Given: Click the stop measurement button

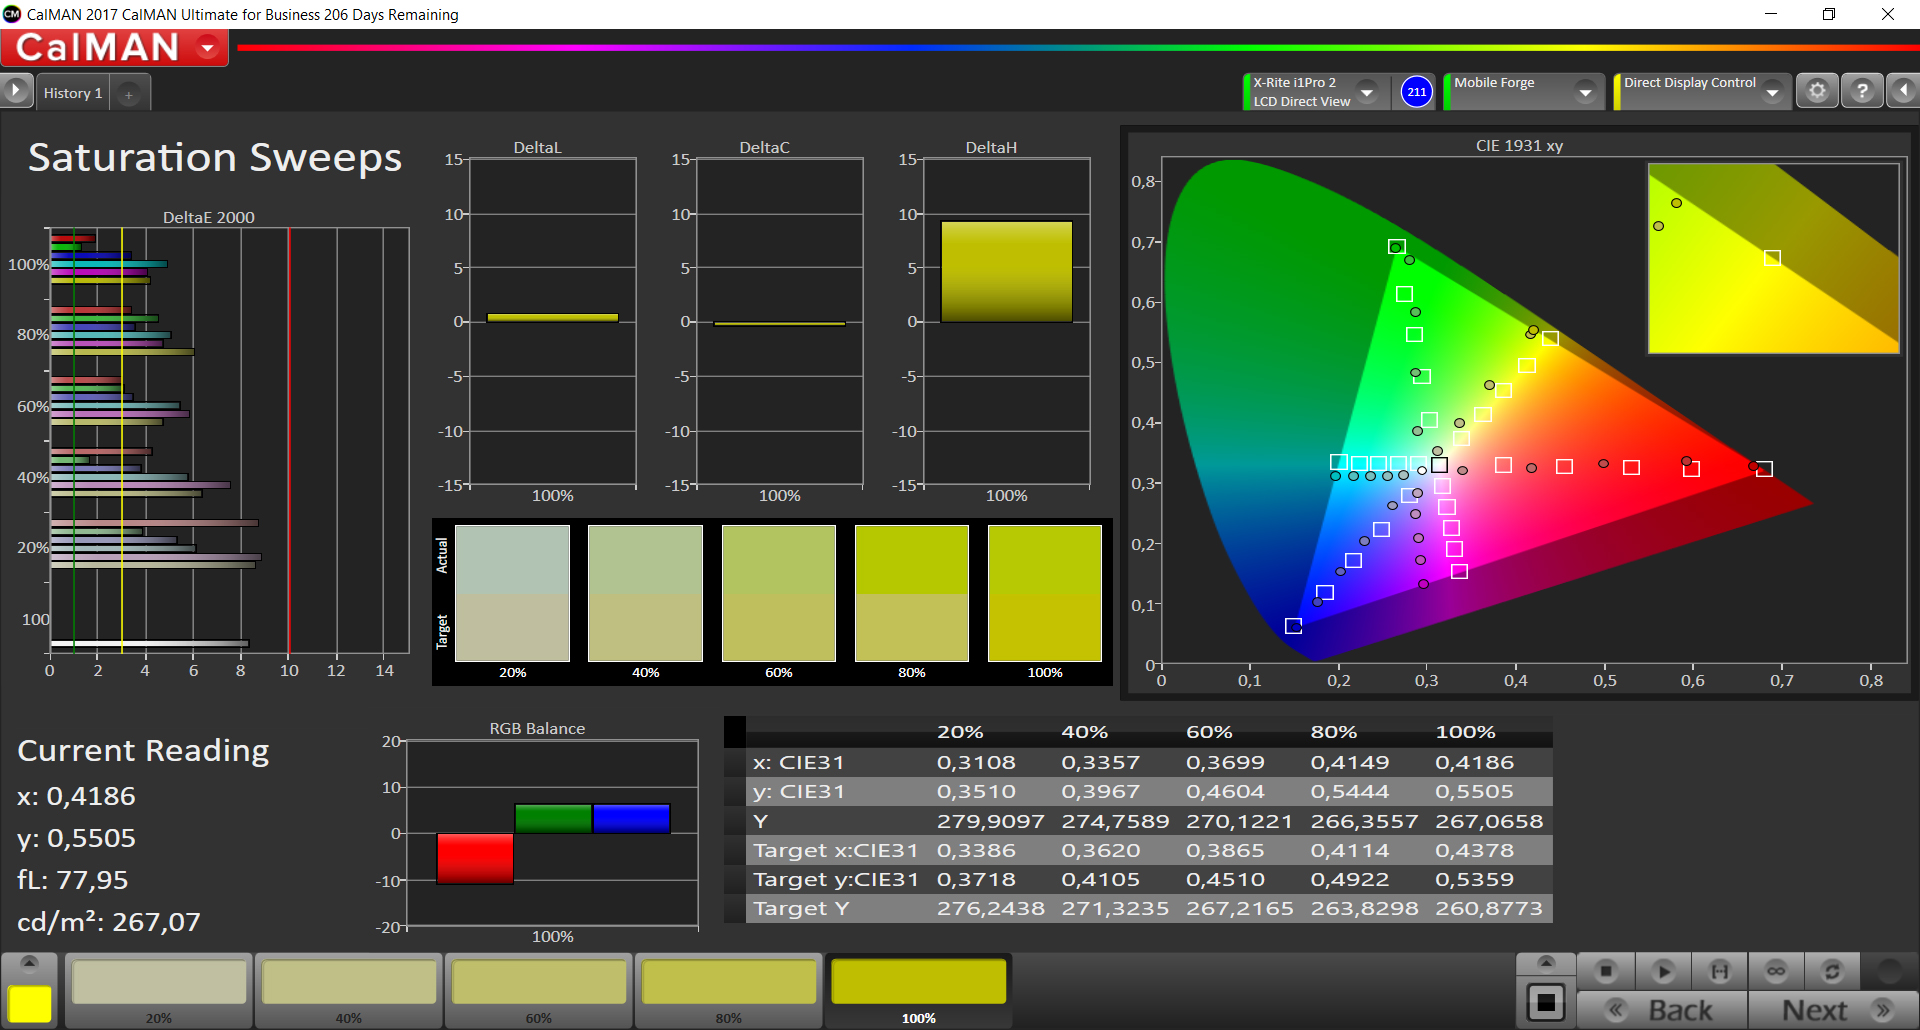Looking at the screenshot, I should (x=1606, y=971).
